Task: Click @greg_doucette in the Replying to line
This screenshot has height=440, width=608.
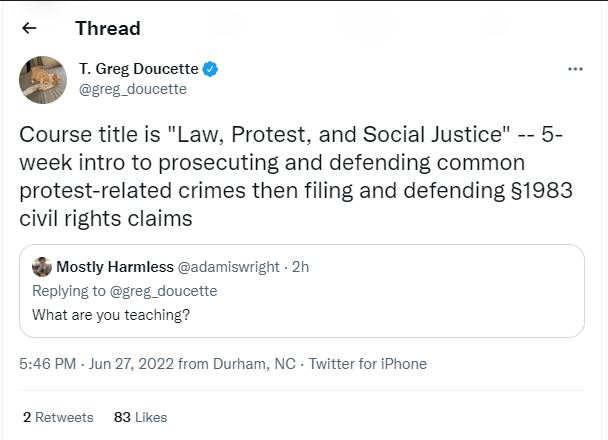Action: 163,291
